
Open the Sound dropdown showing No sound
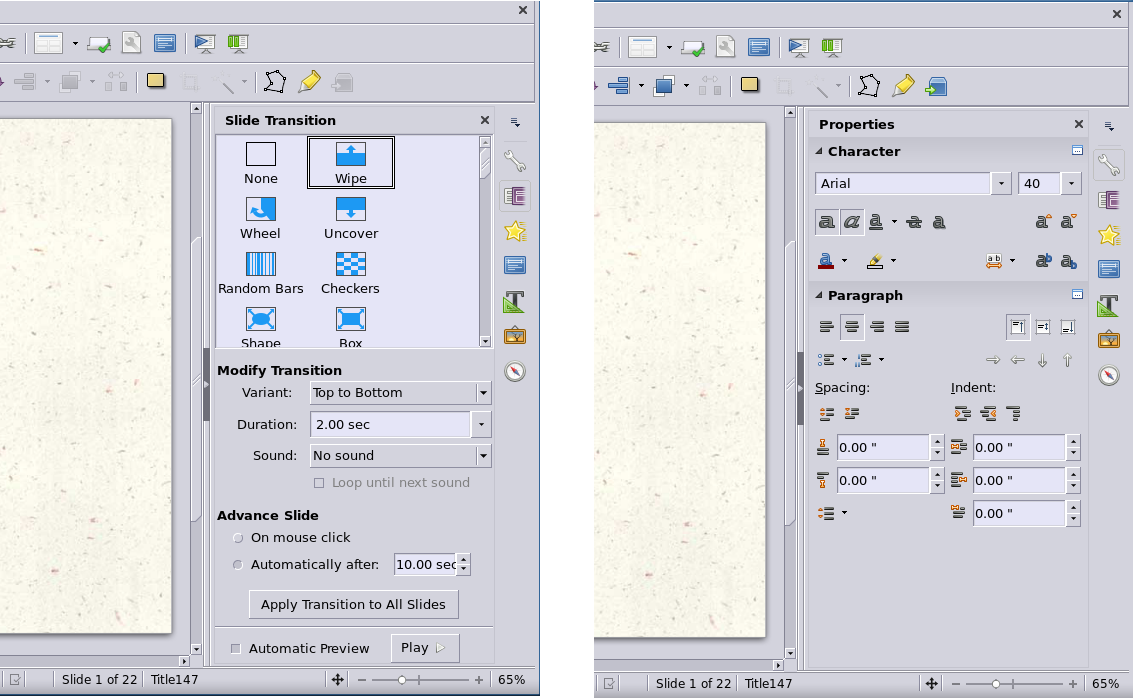(400, 455)
